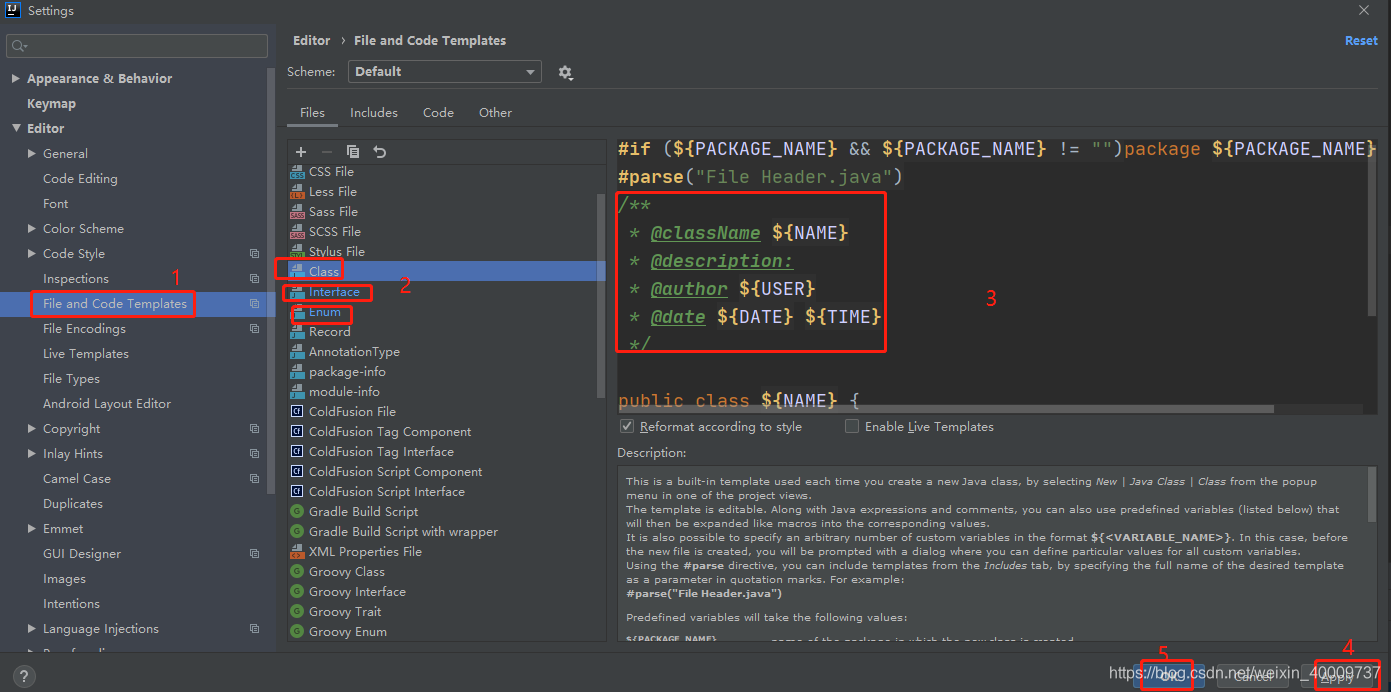The height and width of the screenshot is (692, 1391).
Task: Collapse the Editor tree section
Action: pyautogui.click(x=16, y=129)
